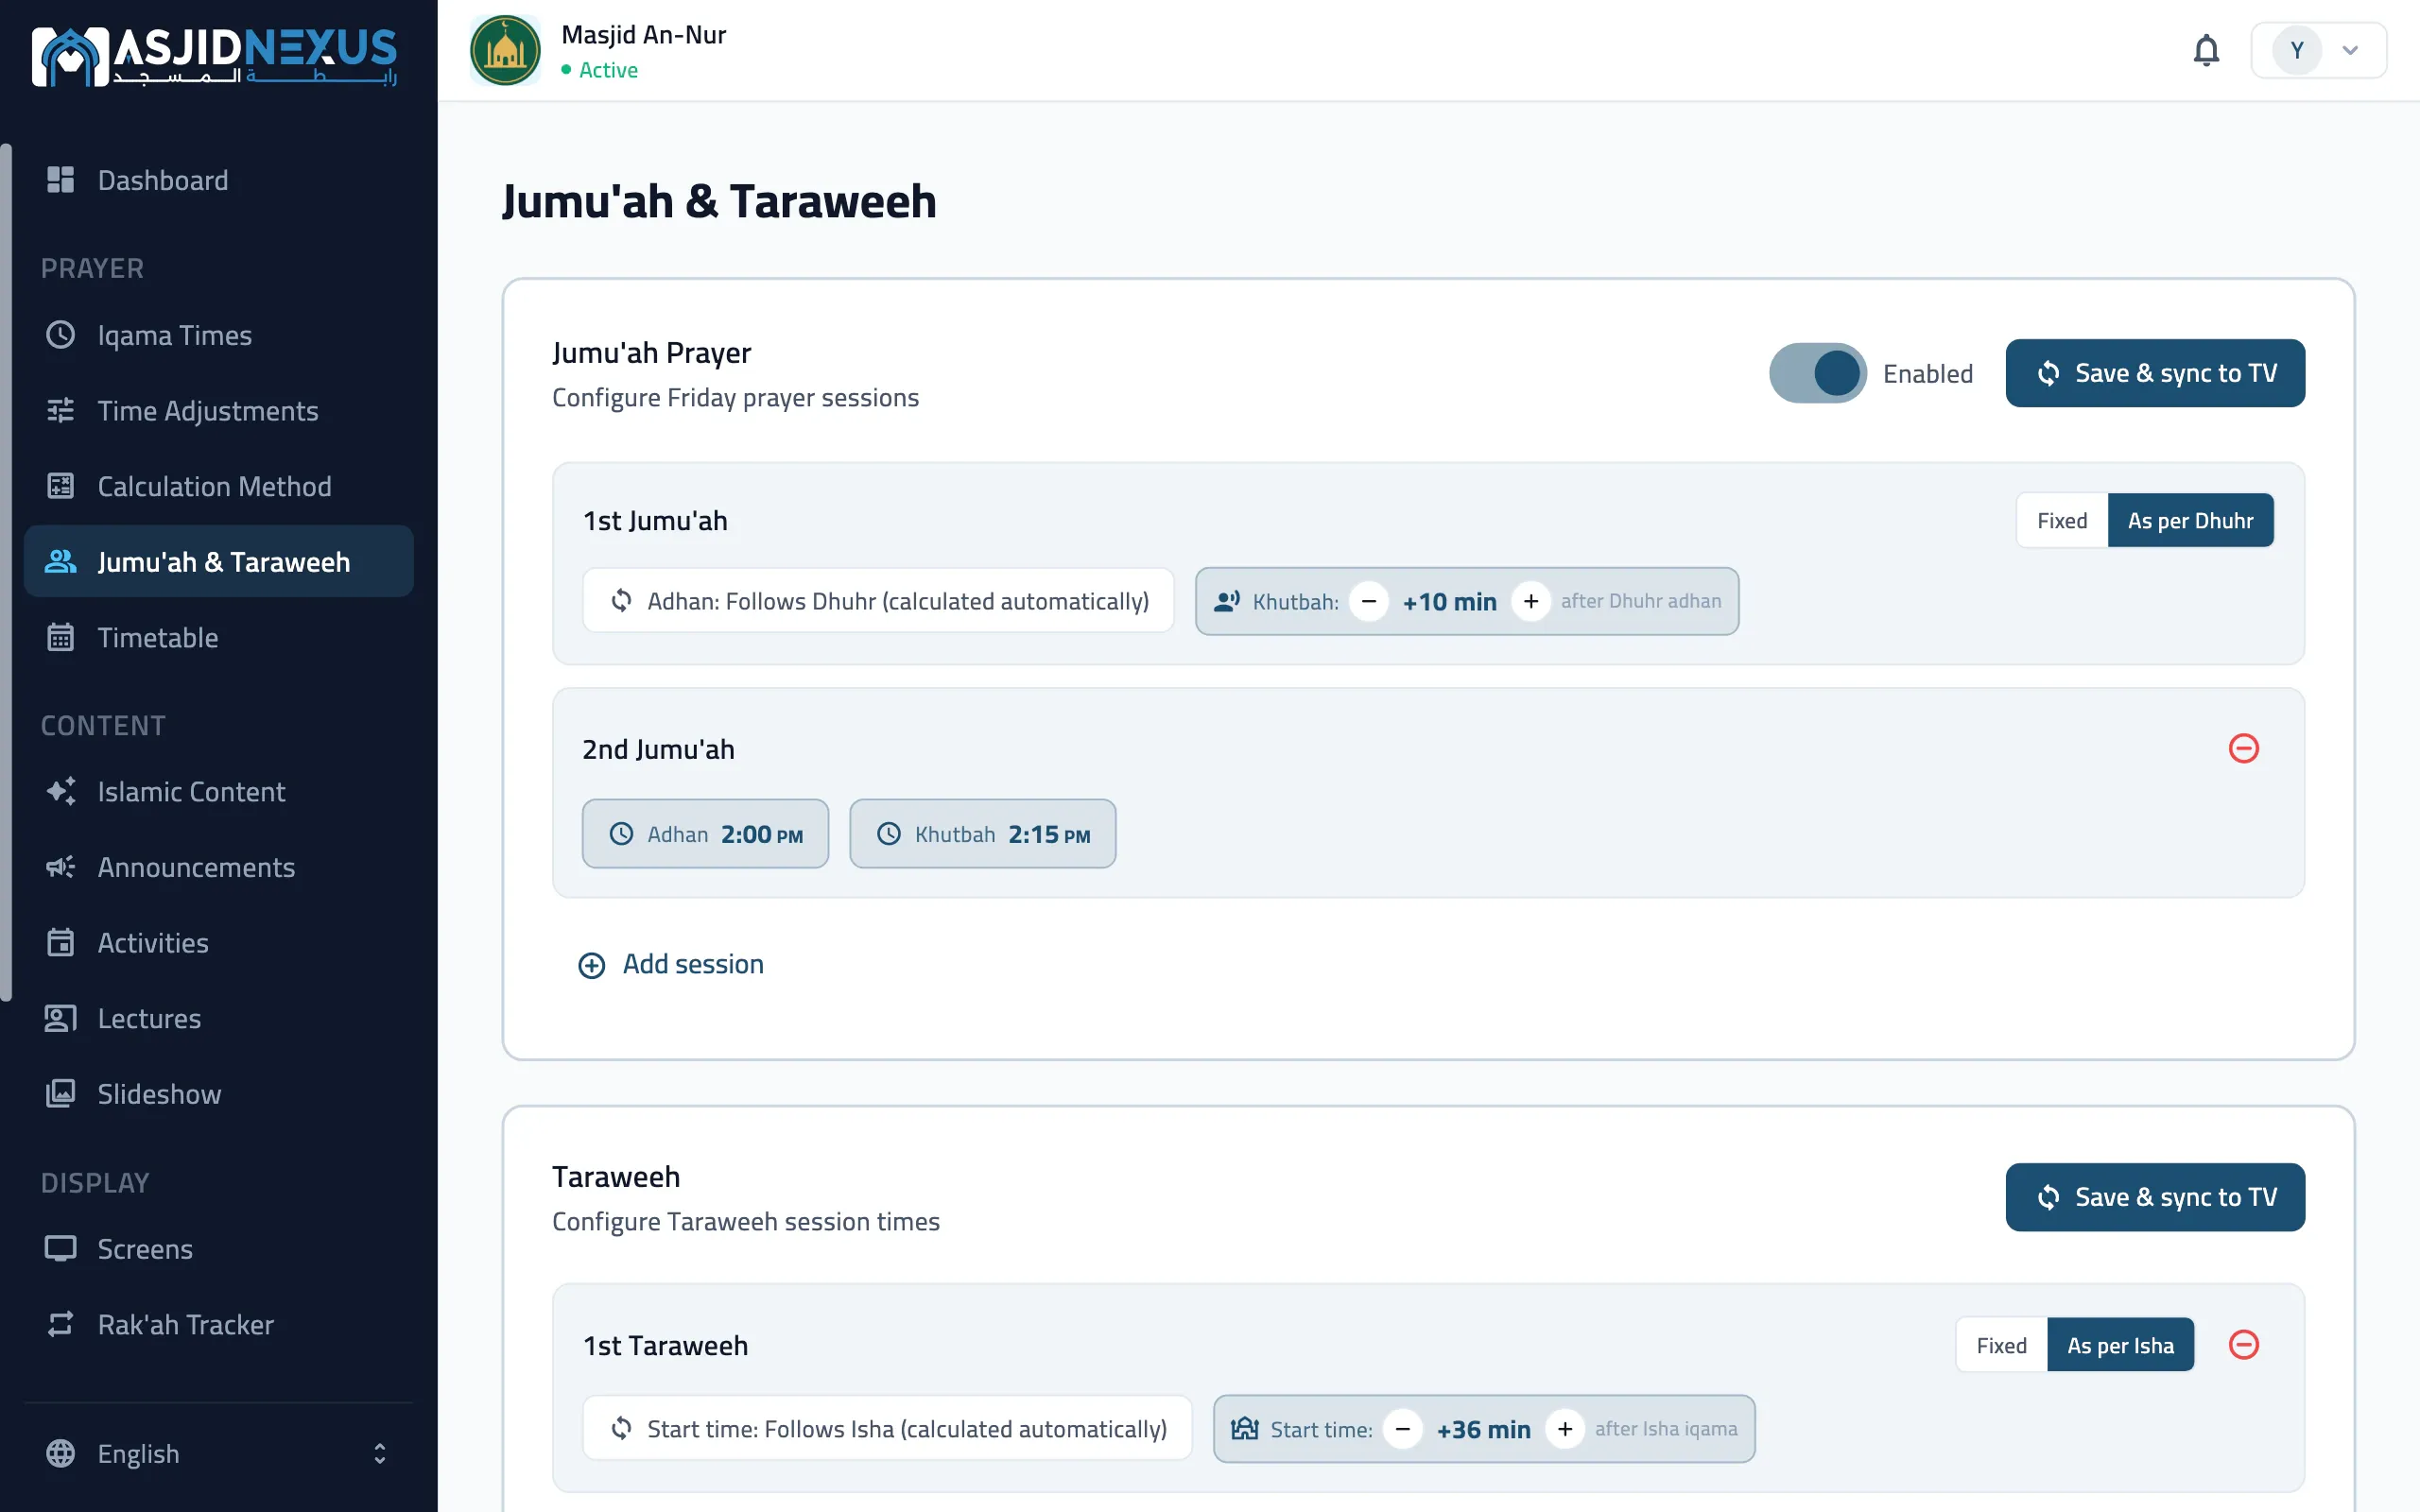Click the Announcements megaphone icon
Viewport: 2420px width, 1512px height.
[x=60, y=867]
